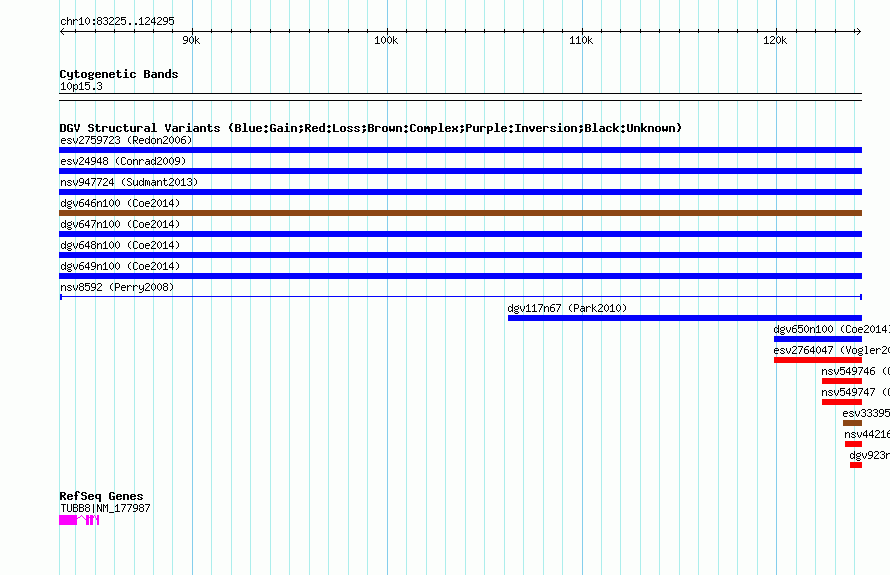This screenshot has width=890, height=575.
Task: Click the nsv947724 (Sudmant2013) variant bar
Action: [460, 192]
